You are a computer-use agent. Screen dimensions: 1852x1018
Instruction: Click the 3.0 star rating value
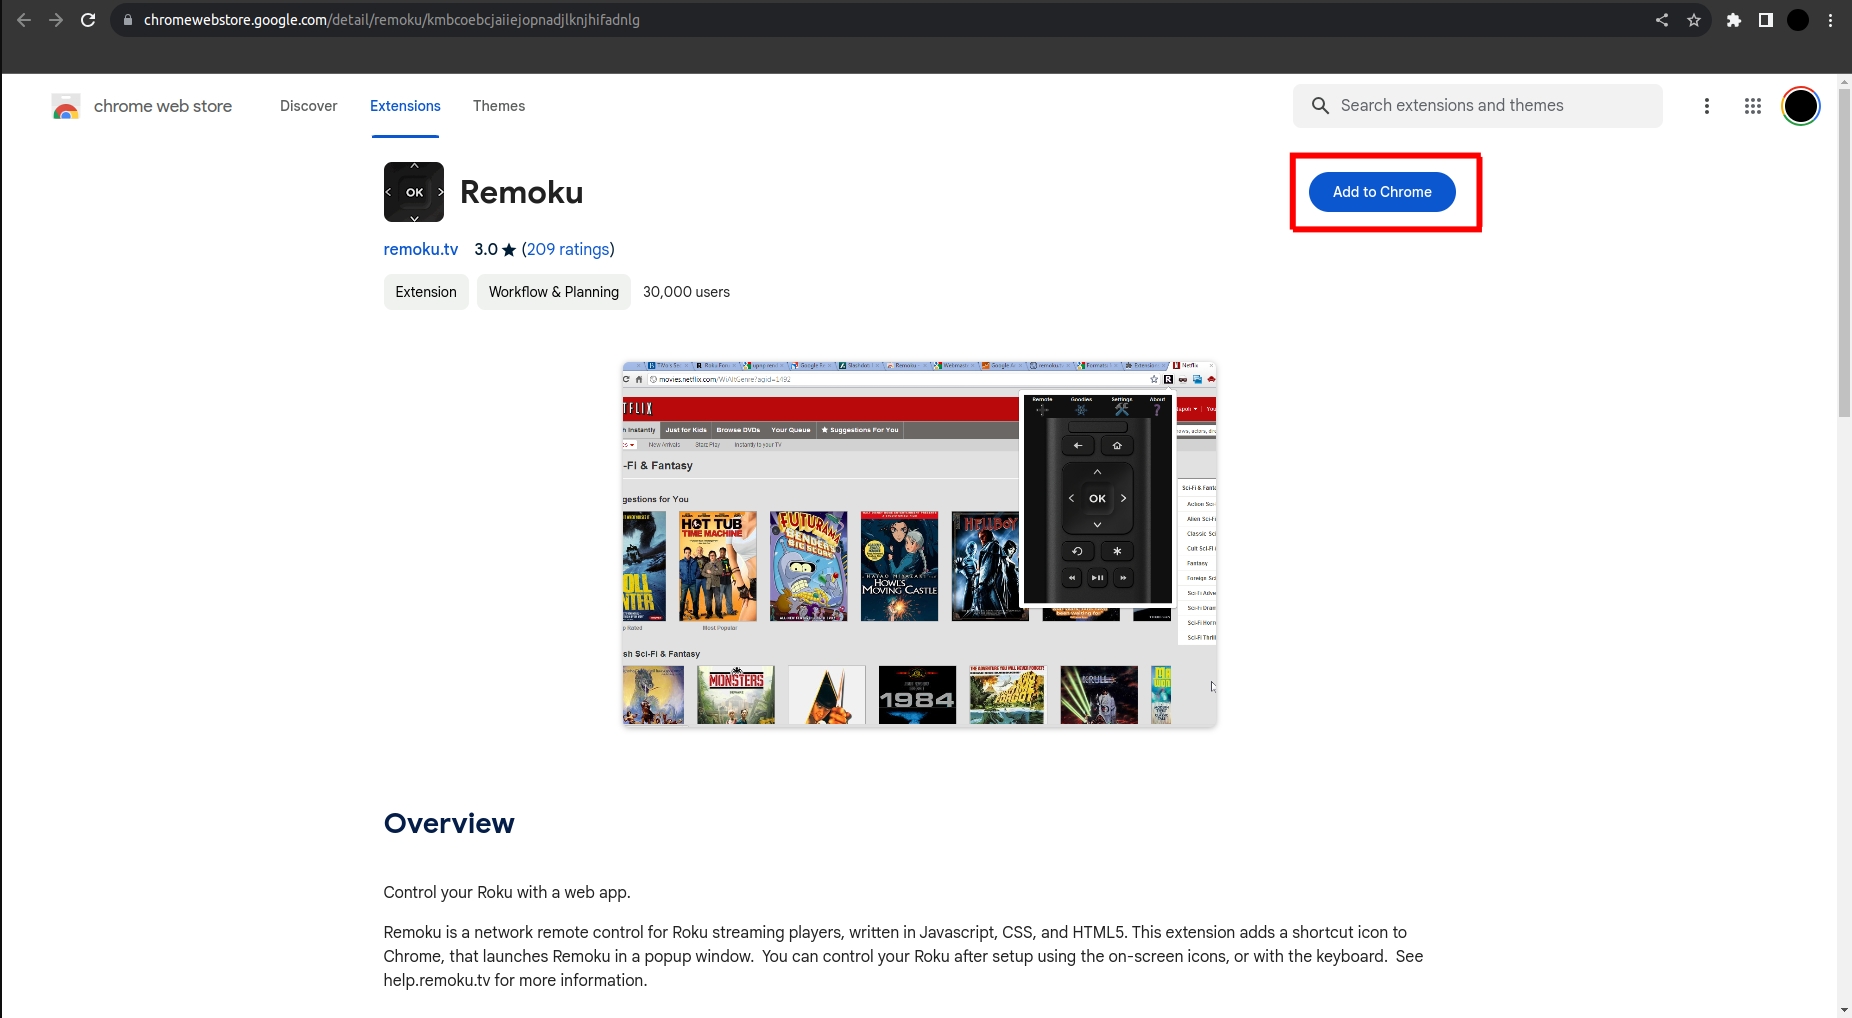(x=495, y=249)
